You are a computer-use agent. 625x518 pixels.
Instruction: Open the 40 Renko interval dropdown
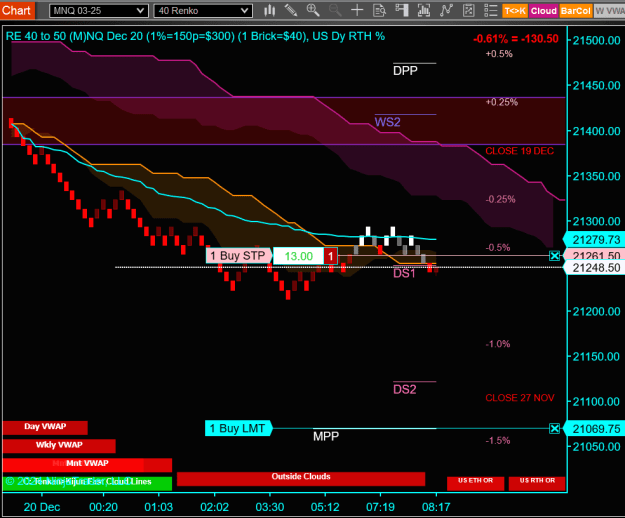coord(203,11)
